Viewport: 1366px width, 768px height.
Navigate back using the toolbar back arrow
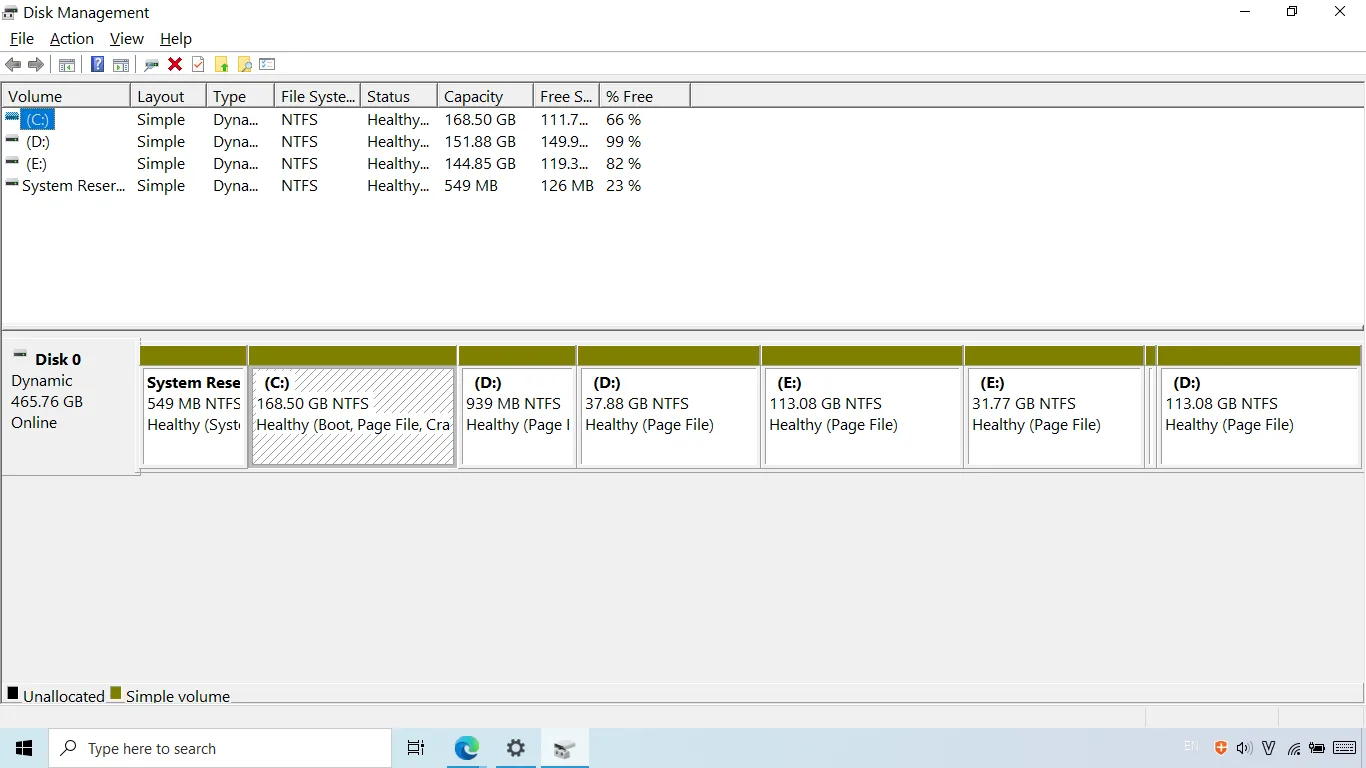[13, 64]
